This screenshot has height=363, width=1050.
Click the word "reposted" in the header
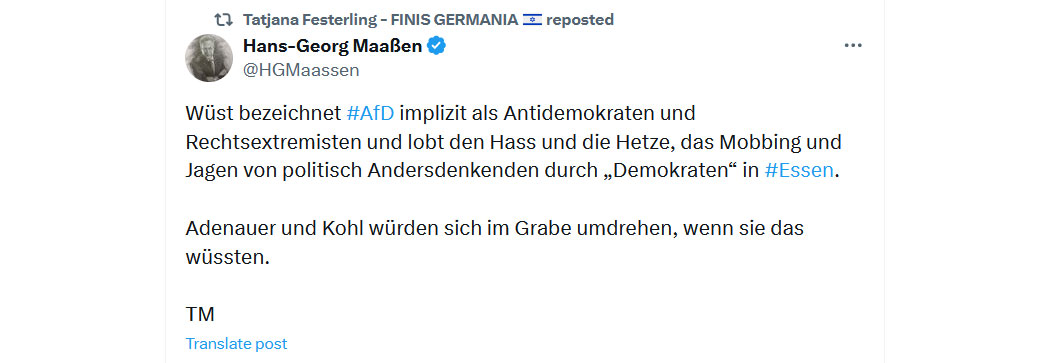[580, 20]
